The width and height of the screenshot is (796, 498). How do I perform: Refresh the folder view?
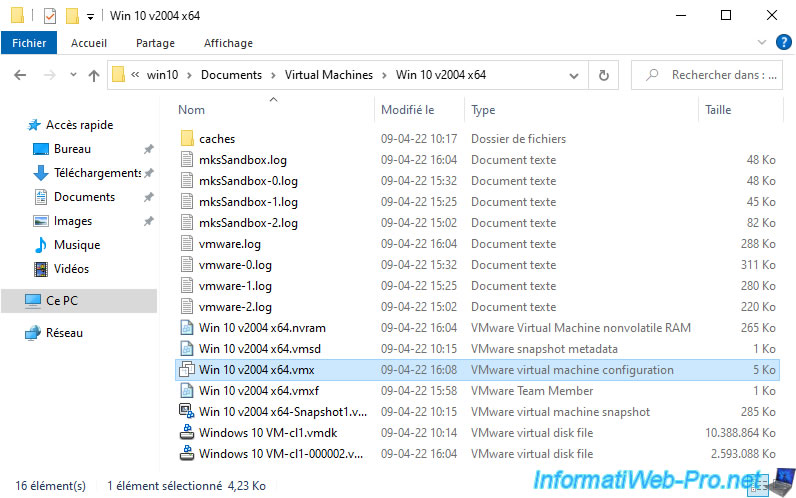(x=604, y=76)
